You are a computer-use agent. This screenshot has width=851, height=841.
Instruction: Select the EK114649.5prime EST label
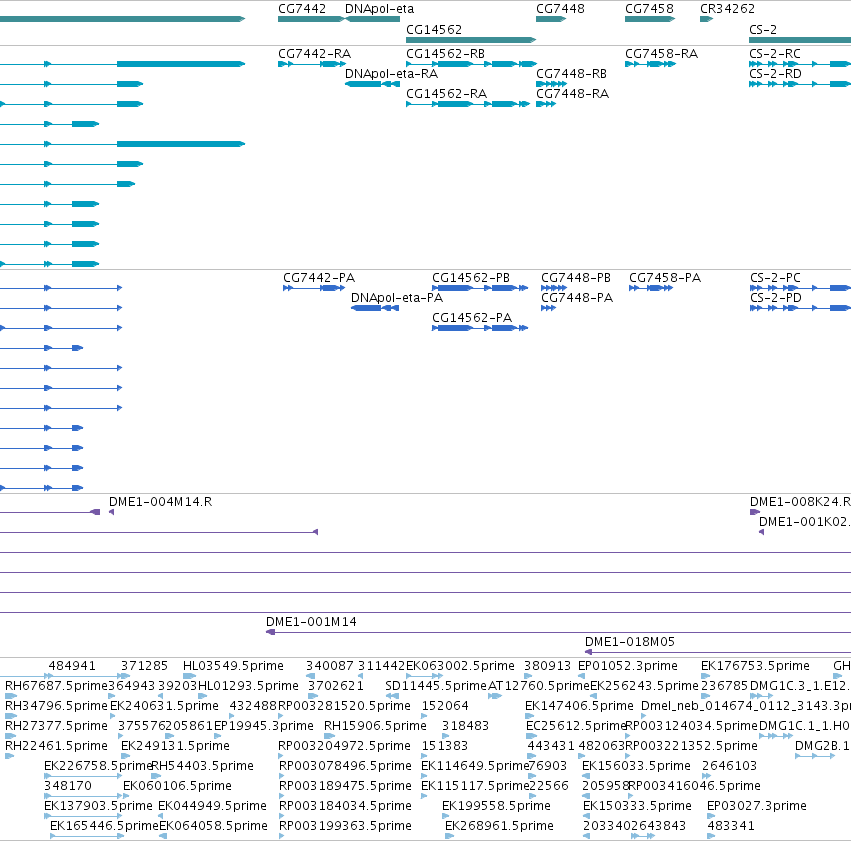474,766
